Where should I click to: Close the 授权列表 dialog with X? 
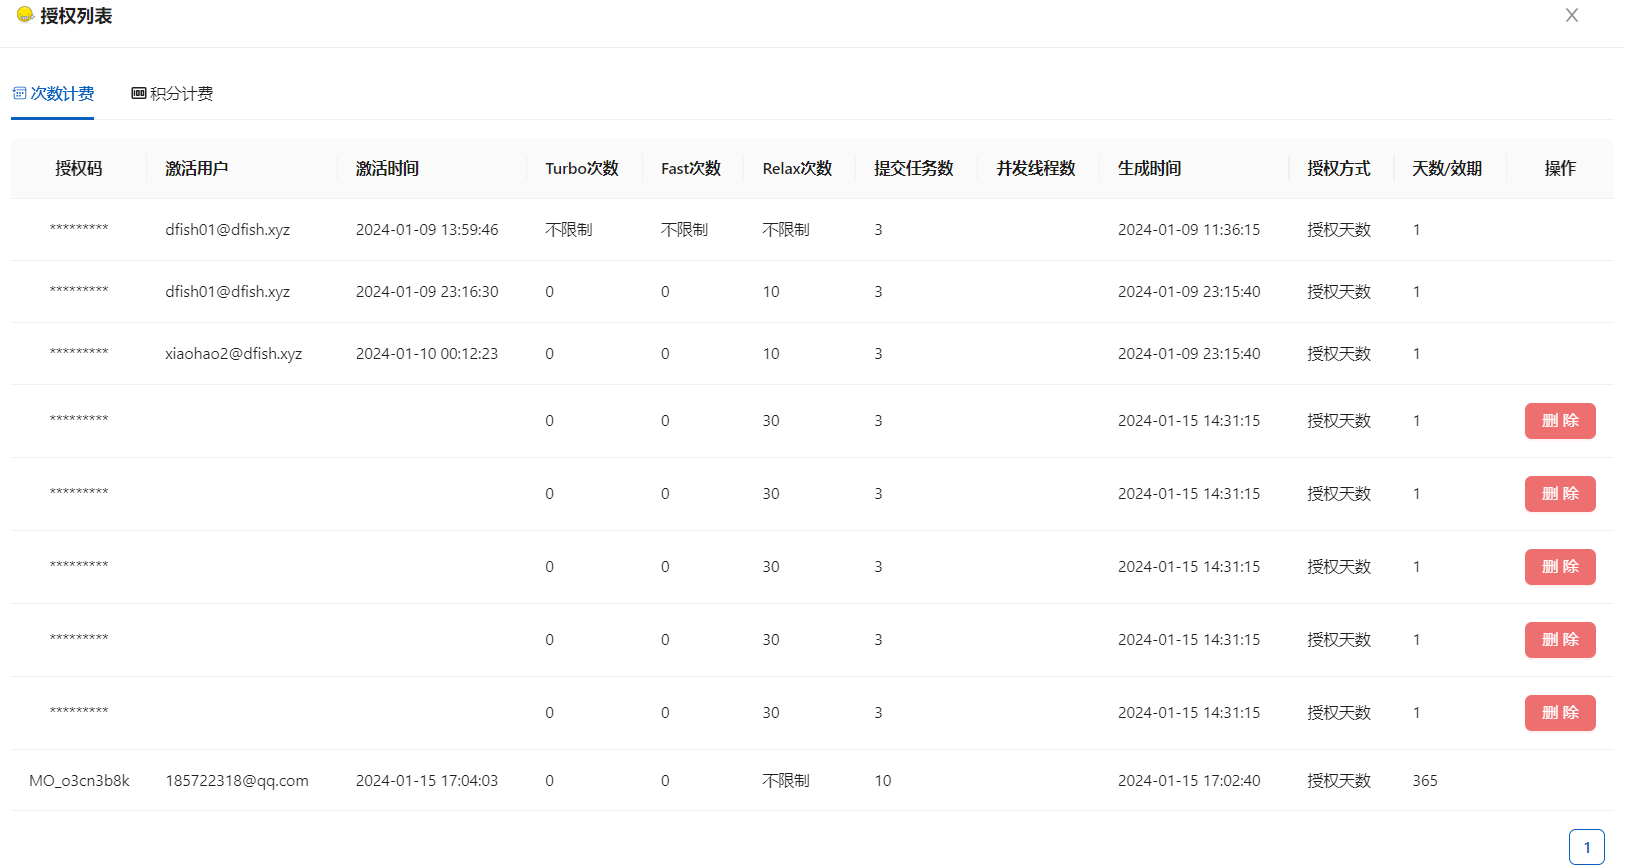point(1571,15)
